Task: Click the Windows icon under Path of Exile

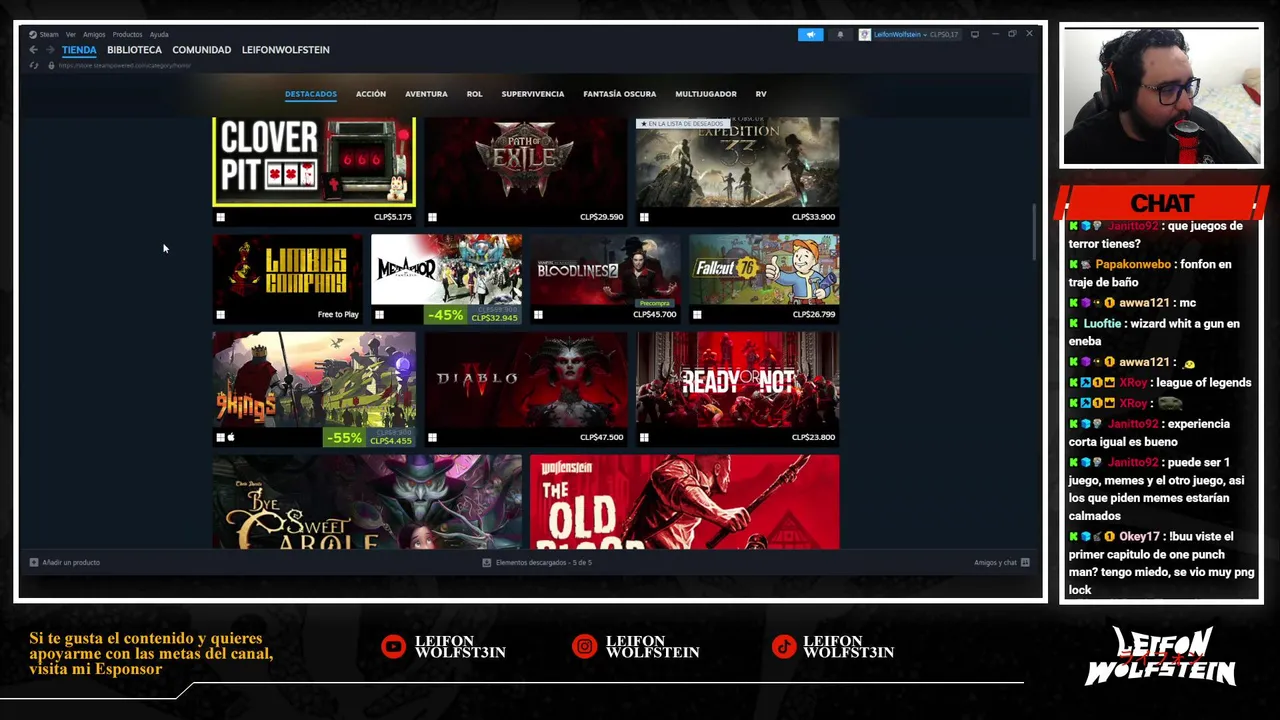Action: [433, 217]
